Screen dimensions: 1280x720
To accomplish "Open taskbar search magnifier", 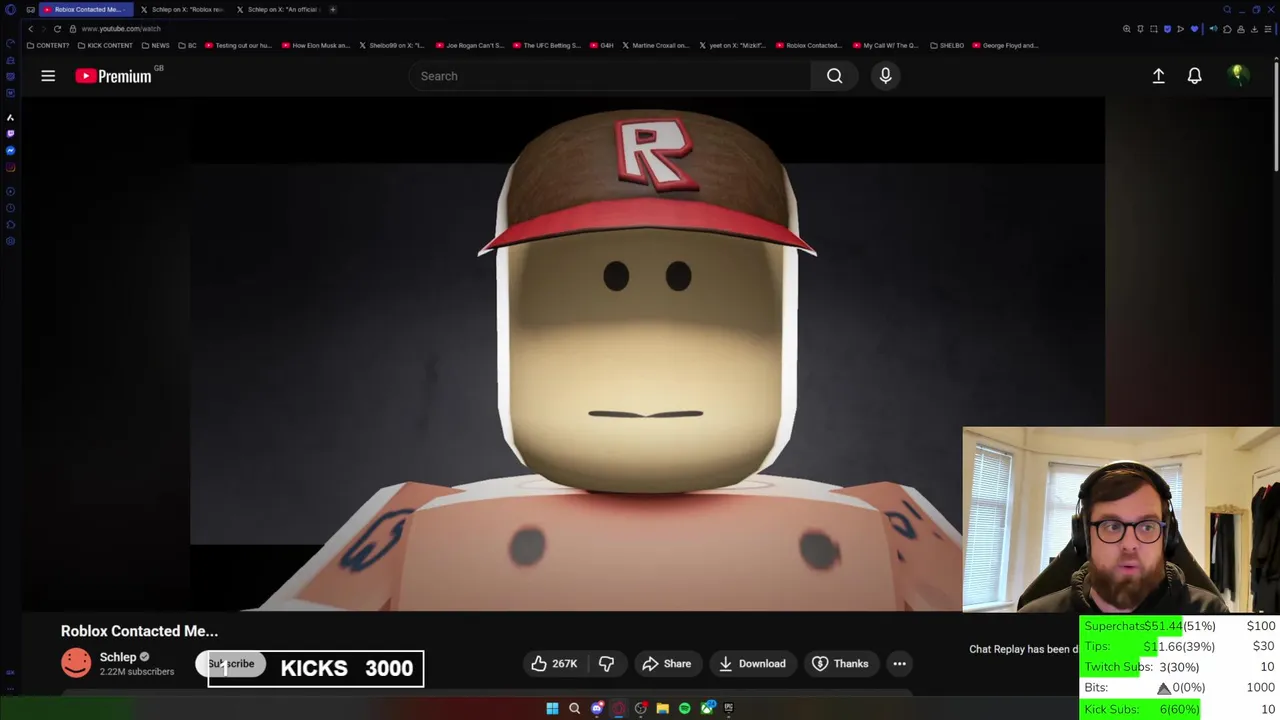I will (574, 708).
